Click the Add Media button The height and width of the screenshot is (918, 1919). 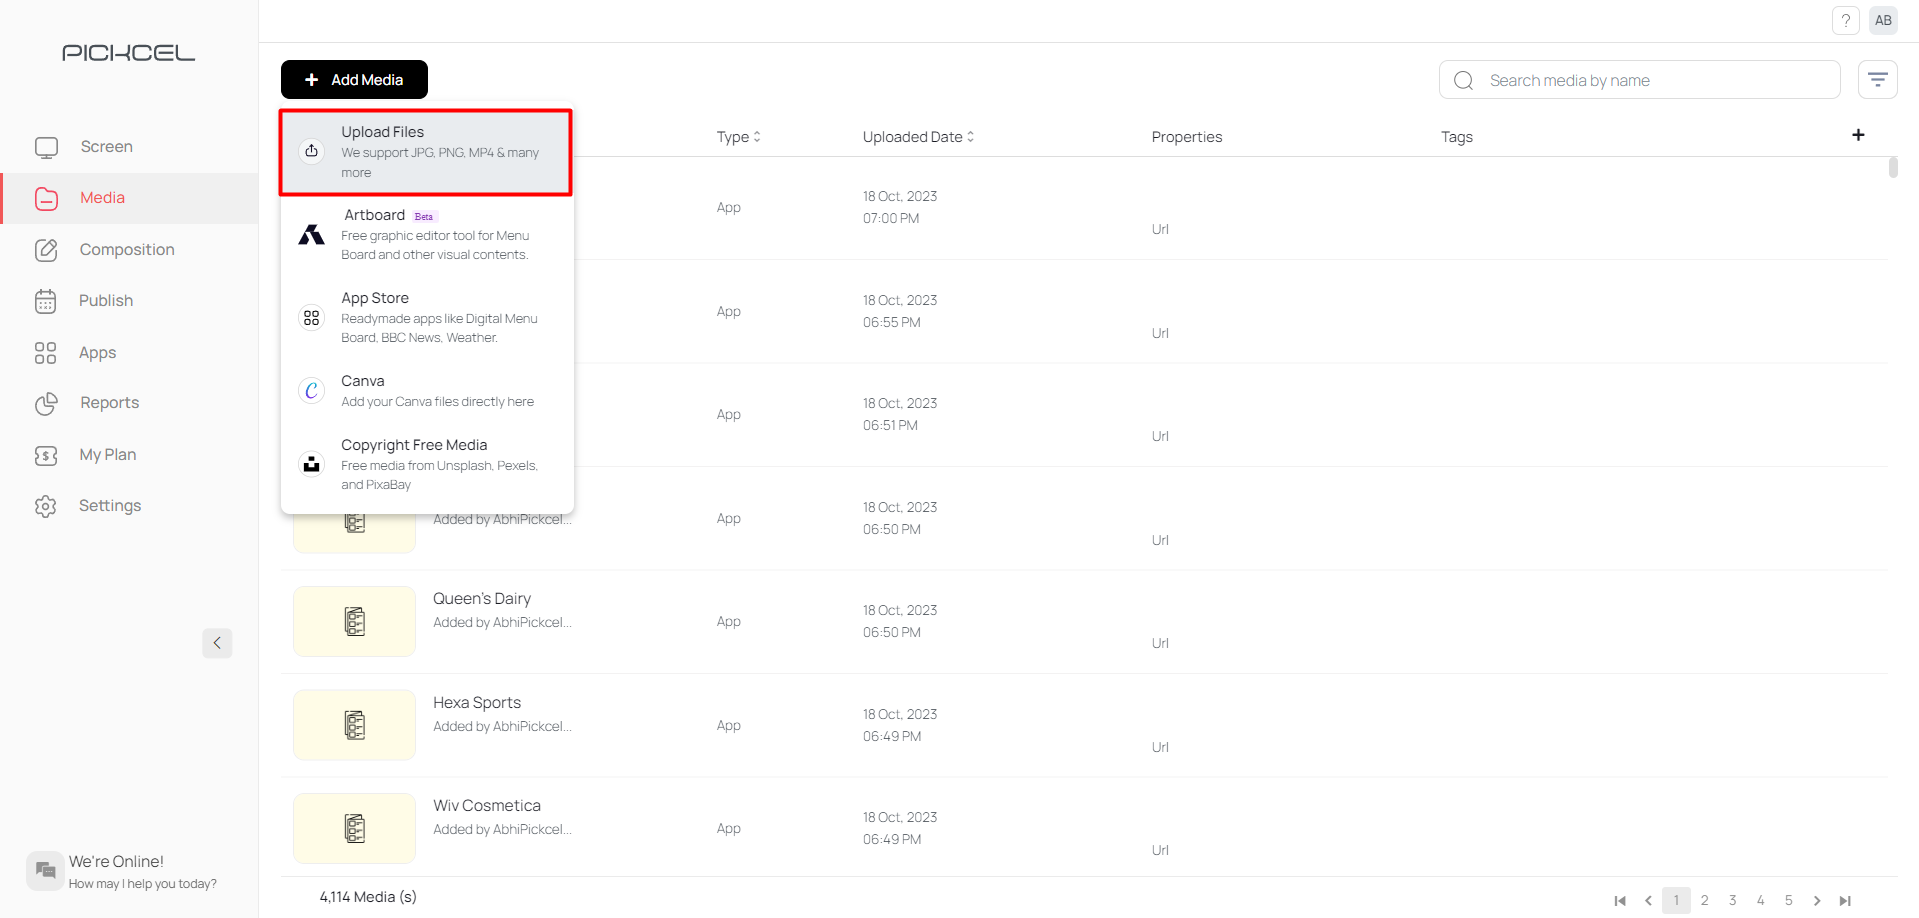354,80
